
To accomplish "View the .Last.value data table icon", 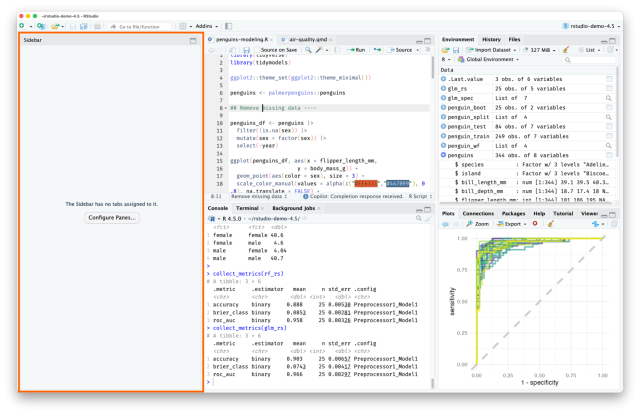I will [609, 79].
